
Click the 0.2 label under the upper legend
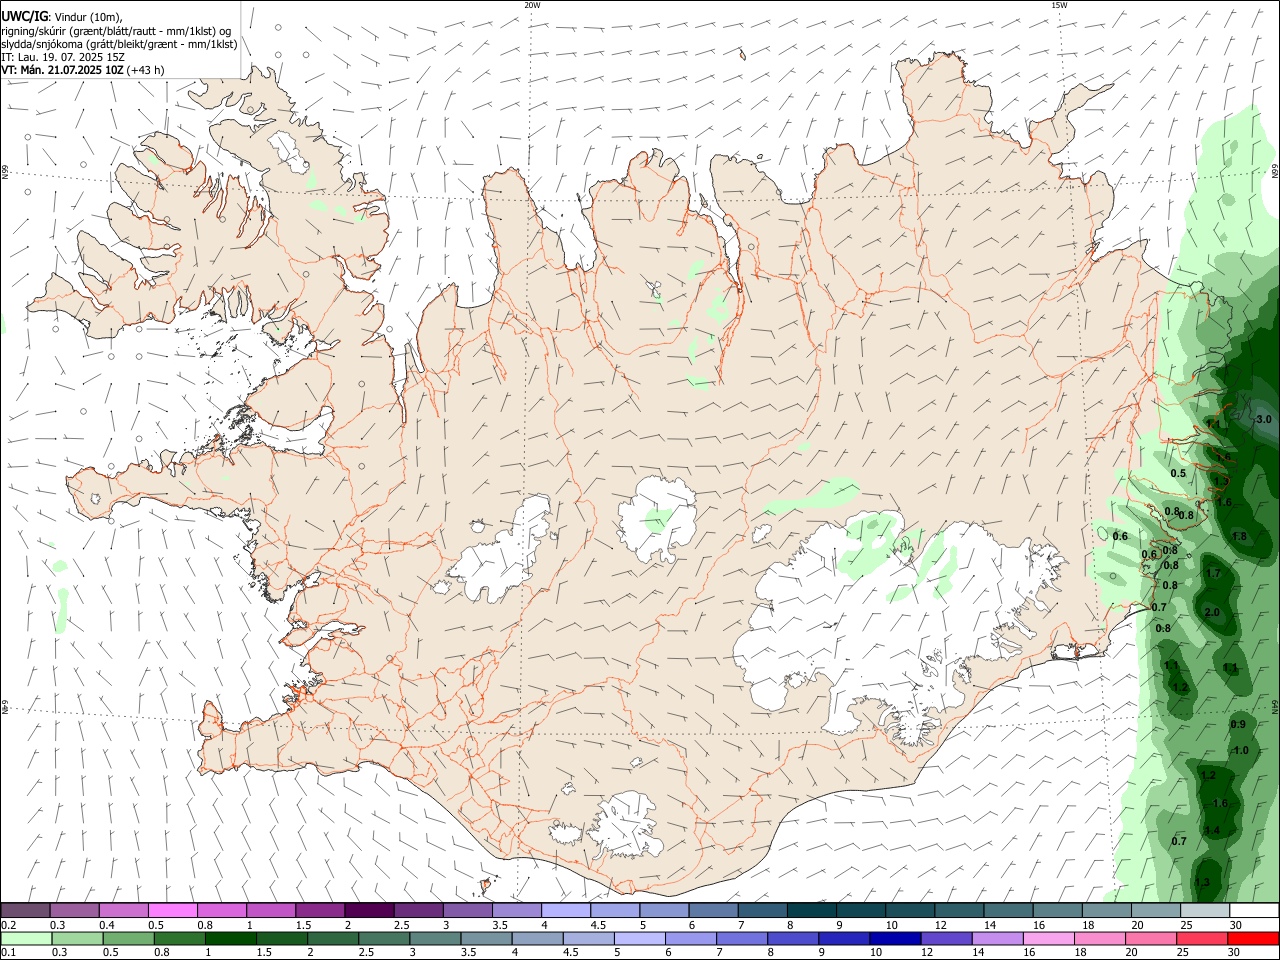coord(9,925)
